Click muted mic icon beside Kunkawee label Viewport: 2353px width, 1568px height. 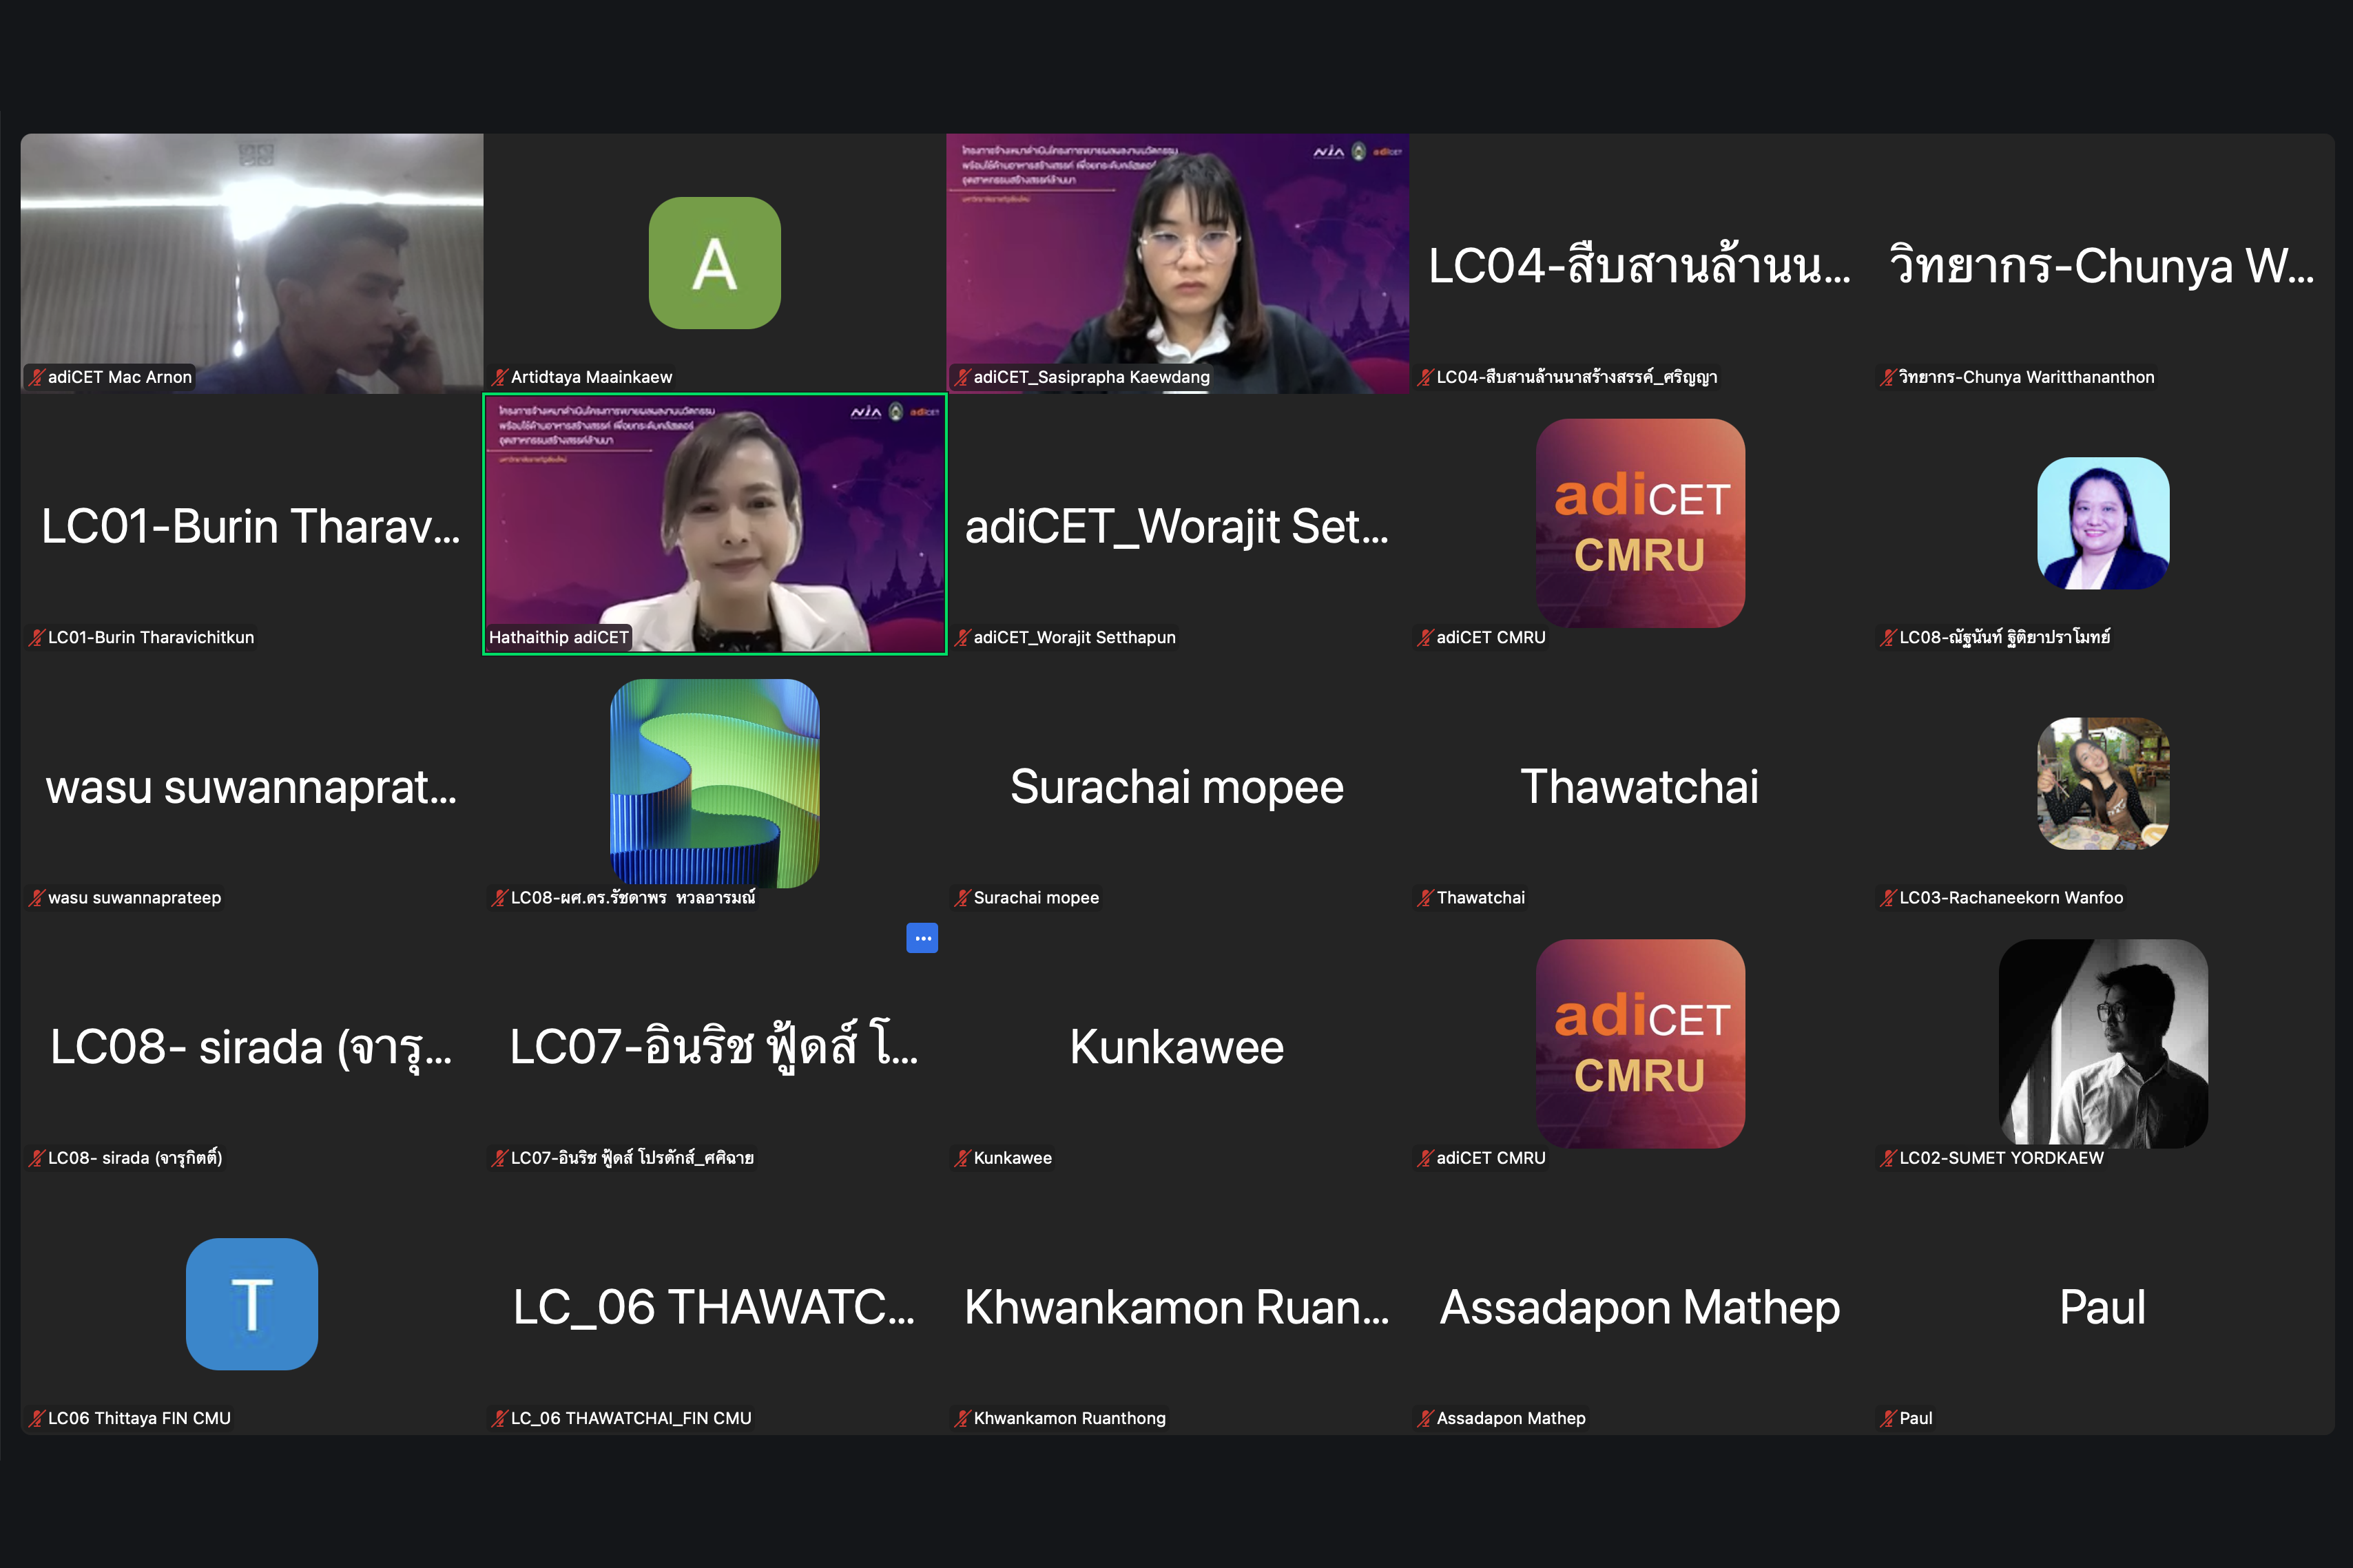(x=963, y=1158)
